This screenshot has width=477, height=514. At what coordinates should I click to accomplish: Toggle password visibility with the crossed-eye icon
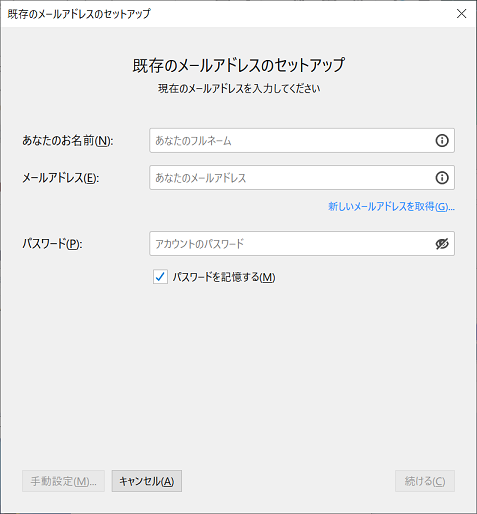(442, 244)
